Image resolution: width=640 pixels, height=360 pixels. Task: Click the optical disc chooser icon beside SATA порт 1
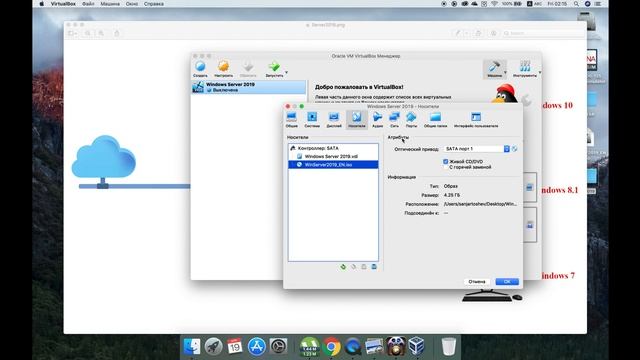click(x=515, y=149)
